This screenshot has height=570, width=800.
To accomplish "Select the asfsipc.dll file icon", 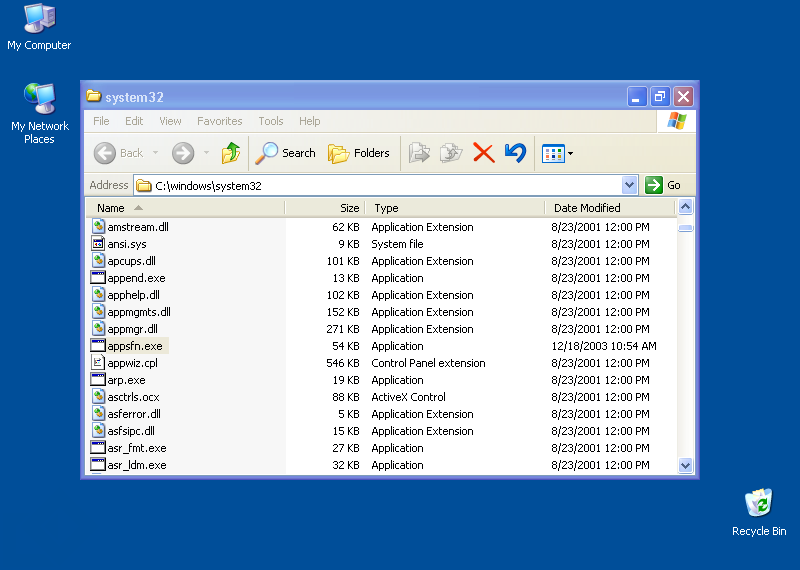I will (98, 431).
